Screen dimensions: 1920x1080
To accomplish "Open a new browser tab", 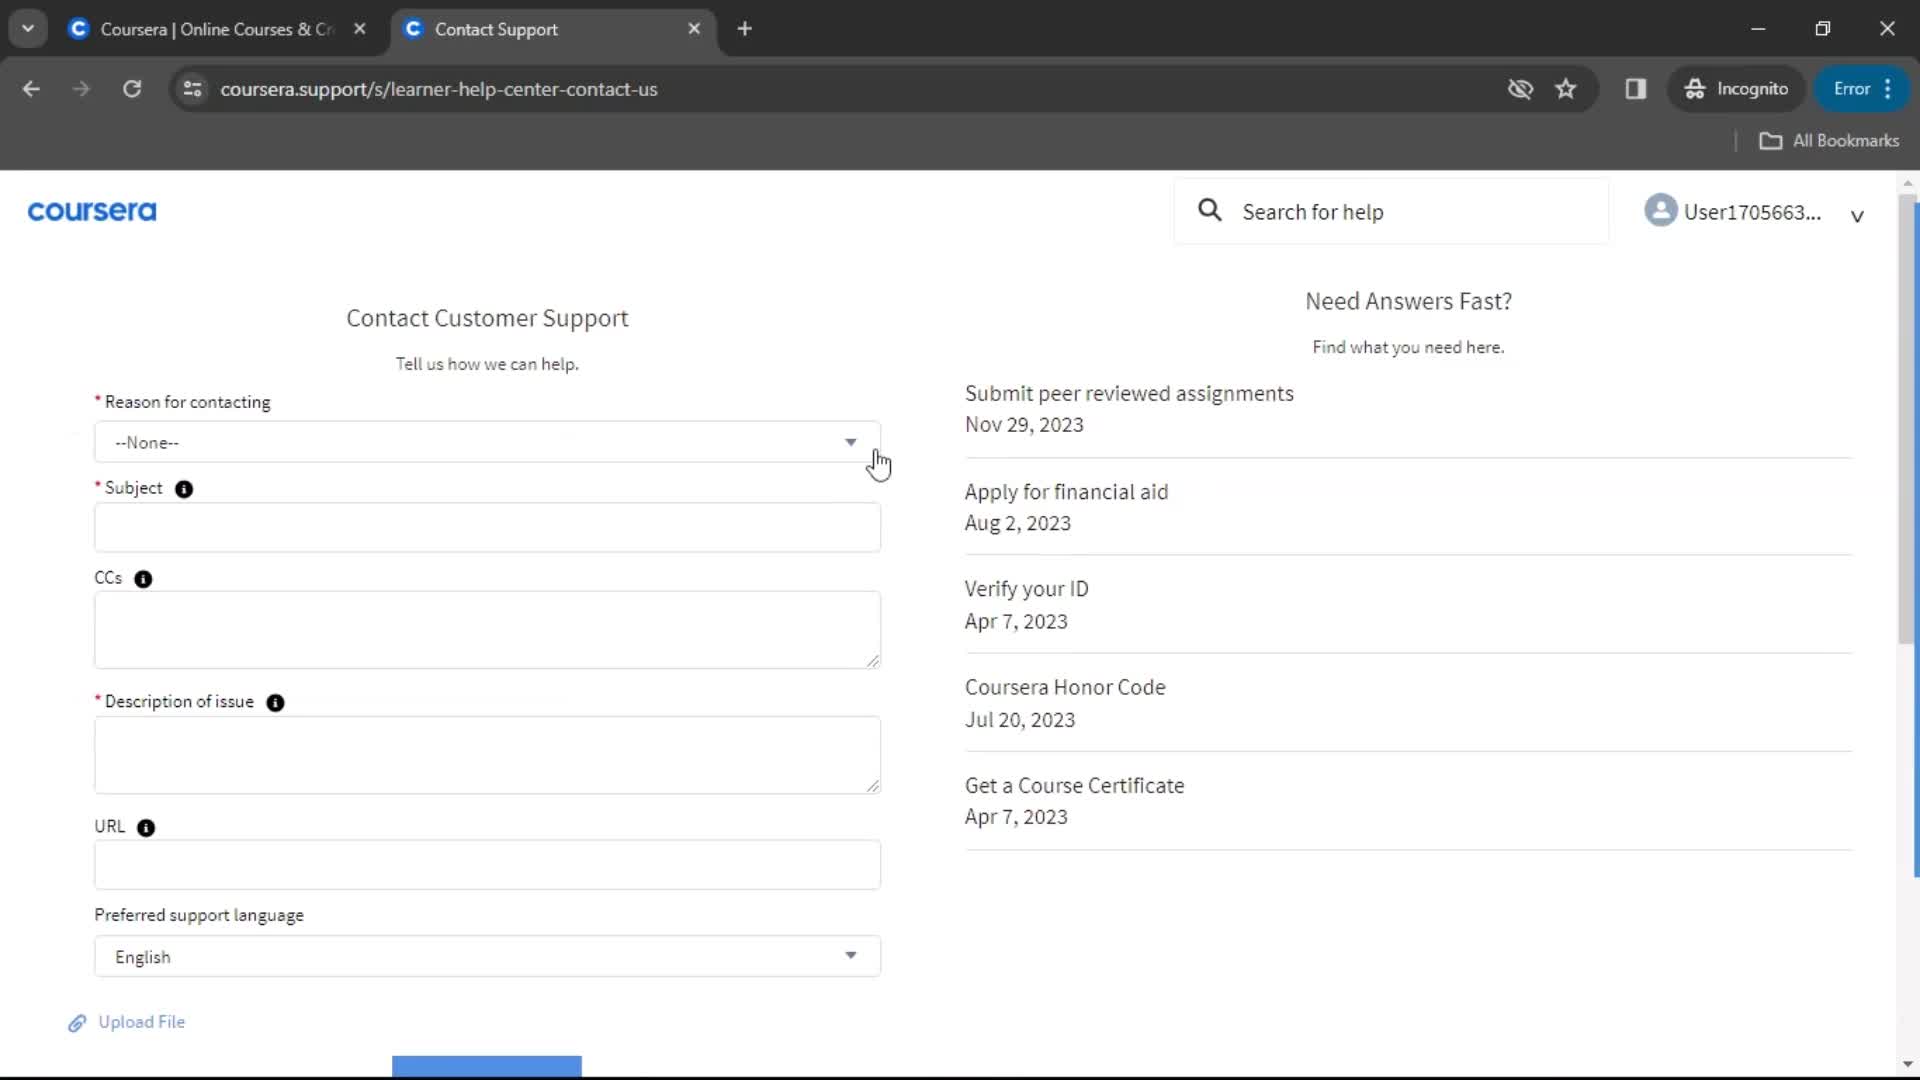I will click(745, 29).
